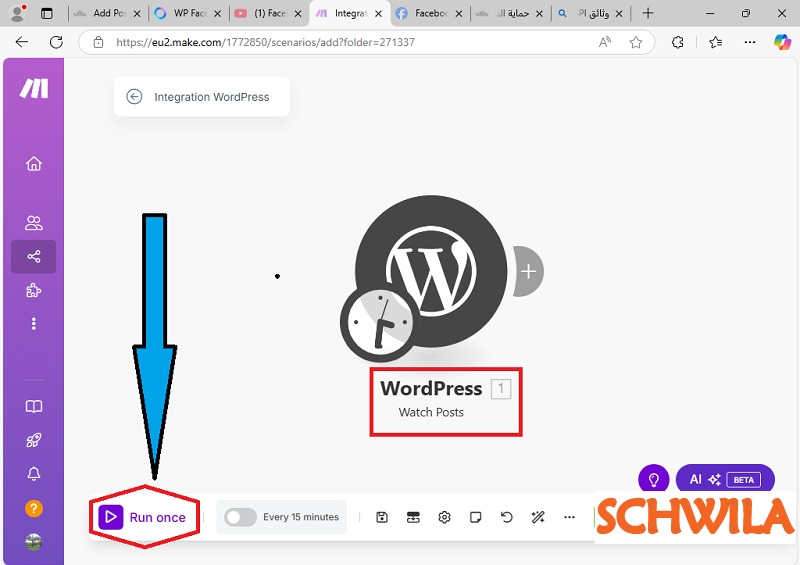
Task: Change the Every 15 minutes schedule
Action: (301, 517)
